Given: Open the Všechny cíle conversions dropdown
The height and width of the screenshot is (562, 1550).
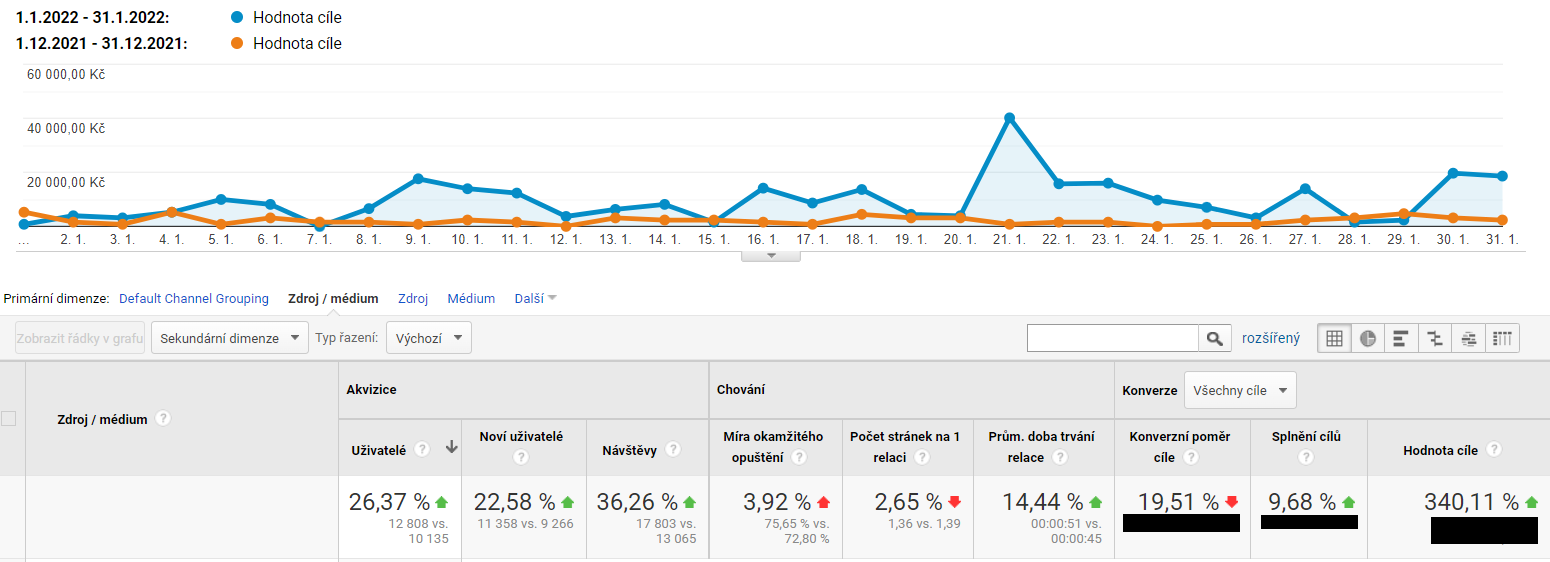Looking at the screenshot, I should tap(1240, 390).
